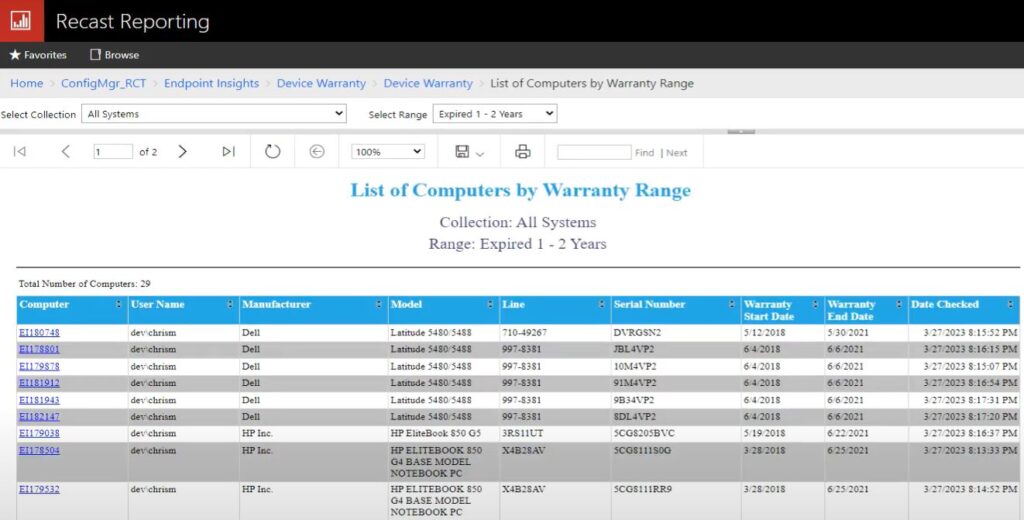This screenshot has height=520, width=1024.
Task: Refresh the report
Action: 273,152
